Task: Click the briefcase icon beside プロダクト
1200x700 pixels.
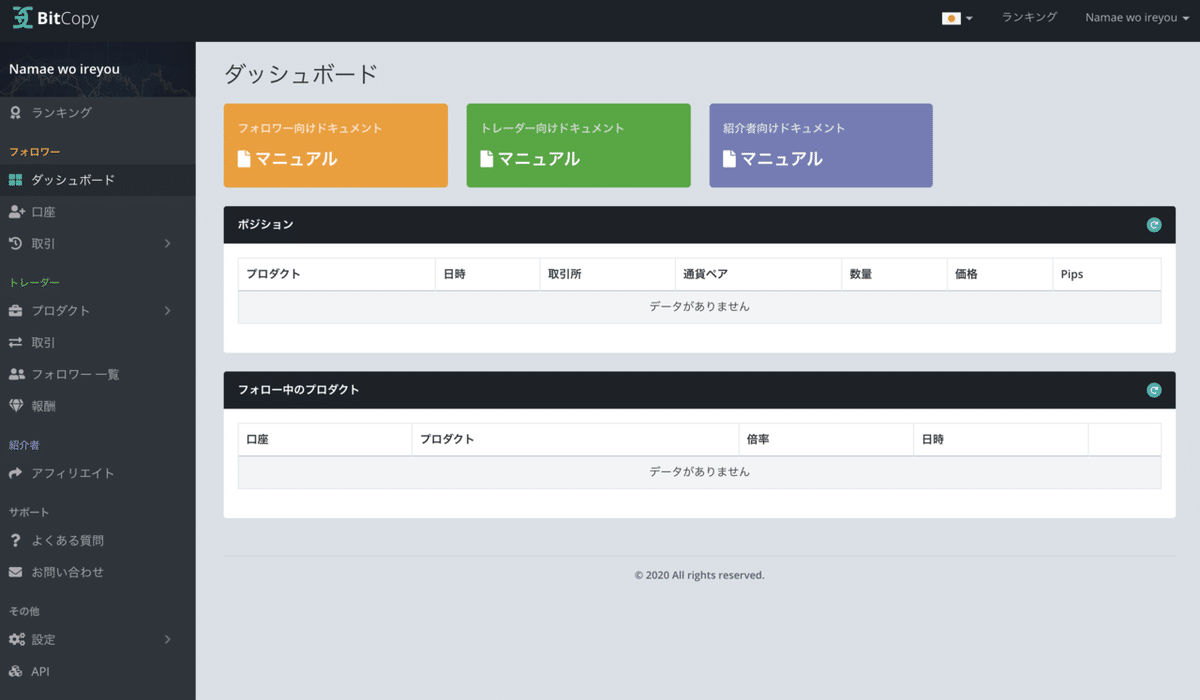Action: pyautogui.click(x=15, y=311)
